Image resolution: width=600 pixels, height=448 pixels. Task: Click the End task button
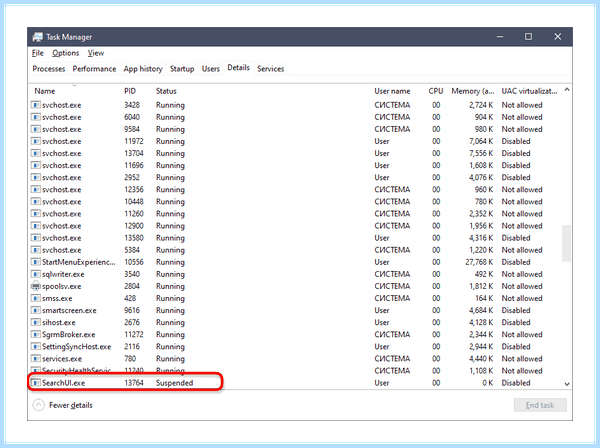(x=540, y=405)
